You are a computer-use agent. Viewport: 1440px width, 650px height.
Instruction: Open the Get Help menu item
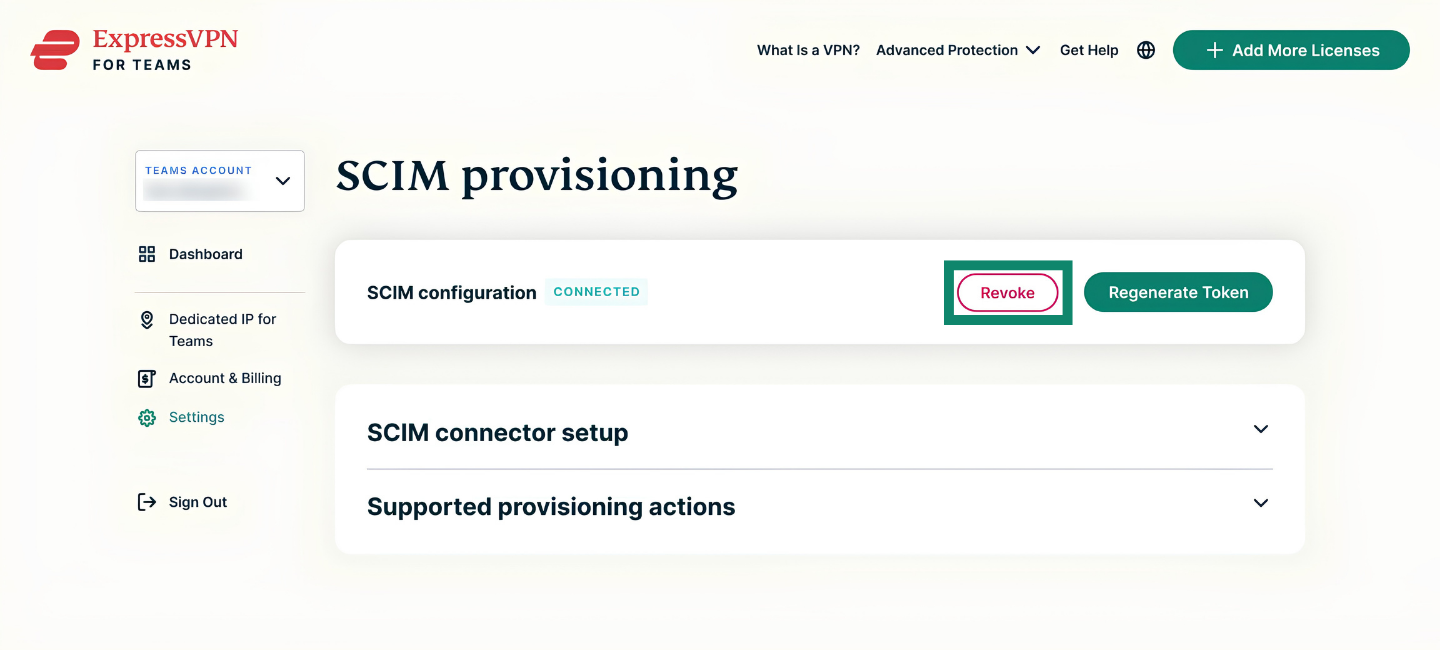pos(1089,50)
